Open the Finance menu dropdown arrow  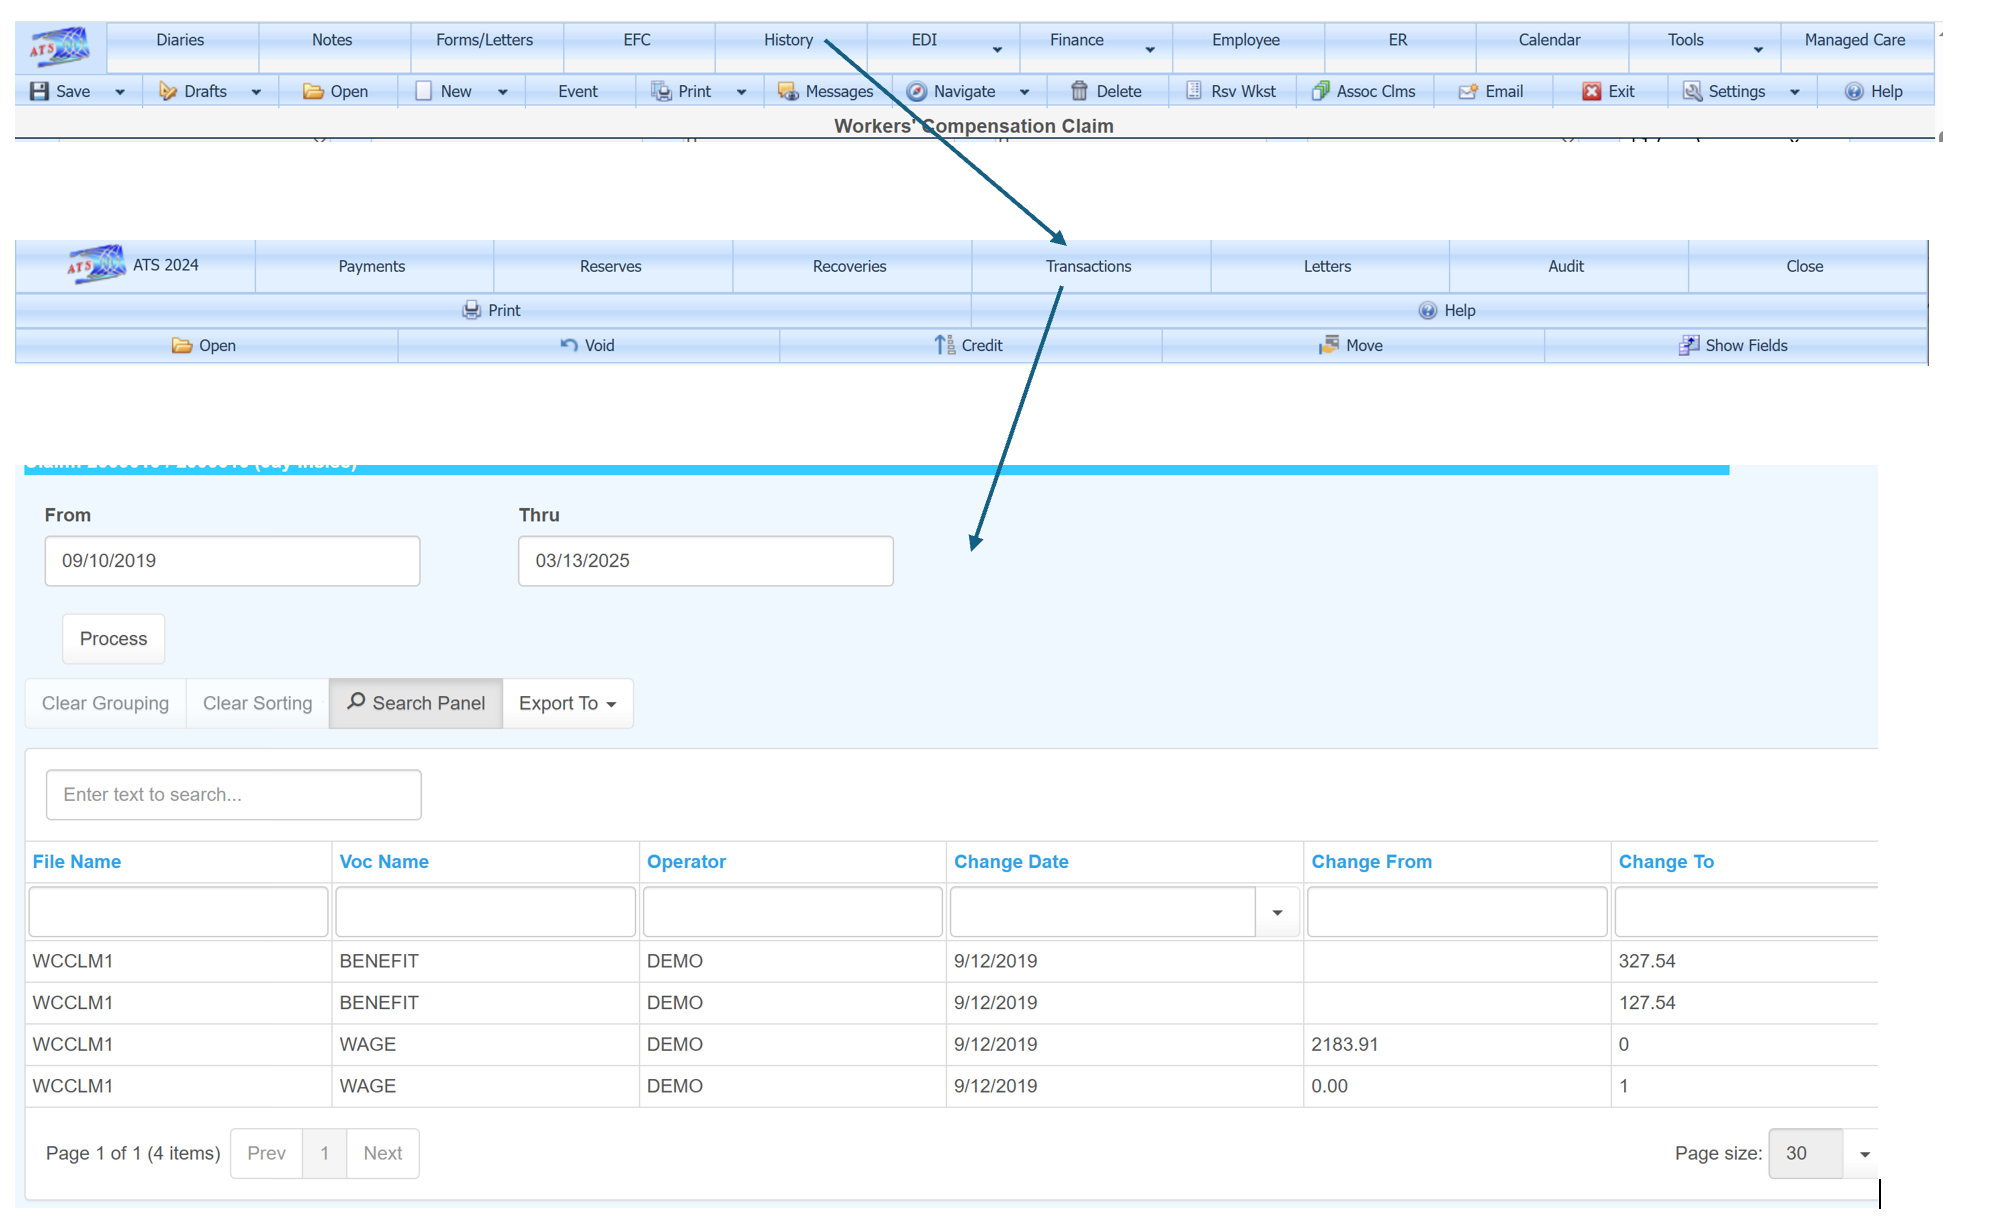pos(1150,49)
